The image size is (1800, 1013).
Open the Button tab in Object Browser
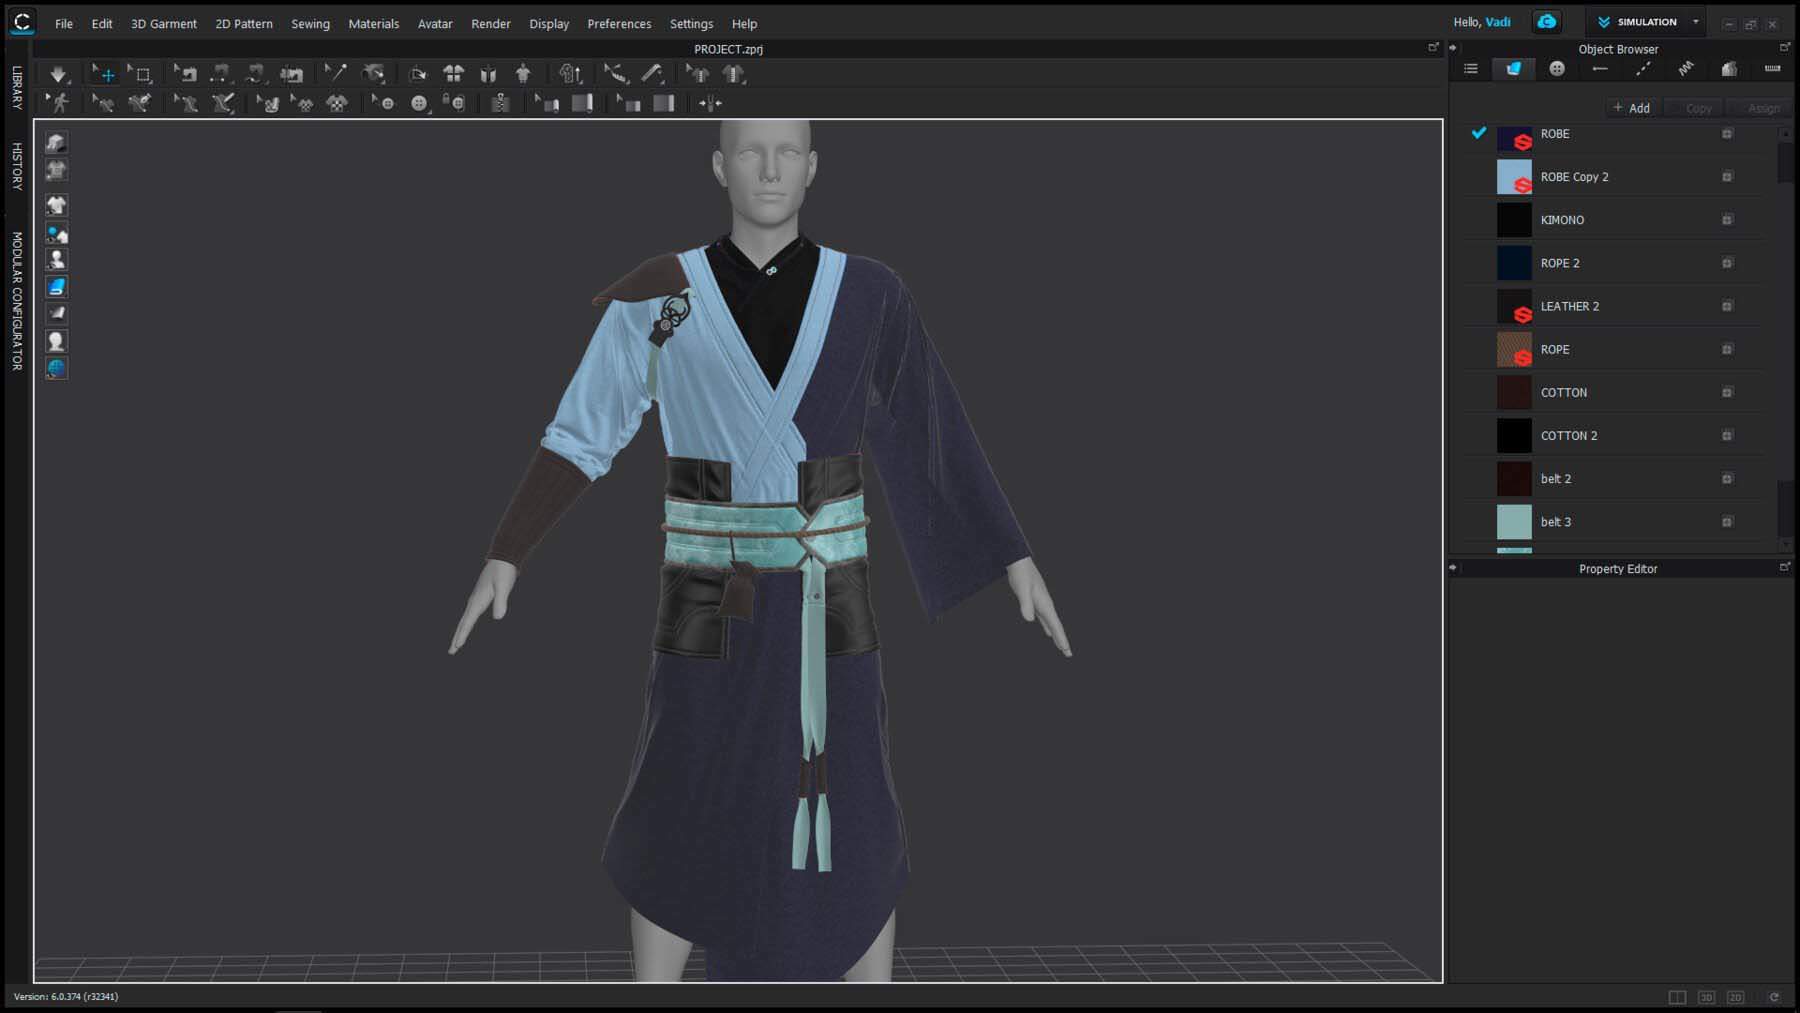tap(1557, 69)
